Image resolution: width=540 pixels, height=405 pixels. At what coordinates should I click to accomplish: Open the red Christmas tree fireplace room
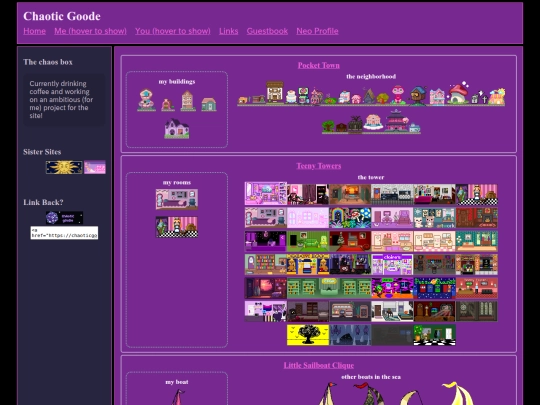click(x=350, y=241)
